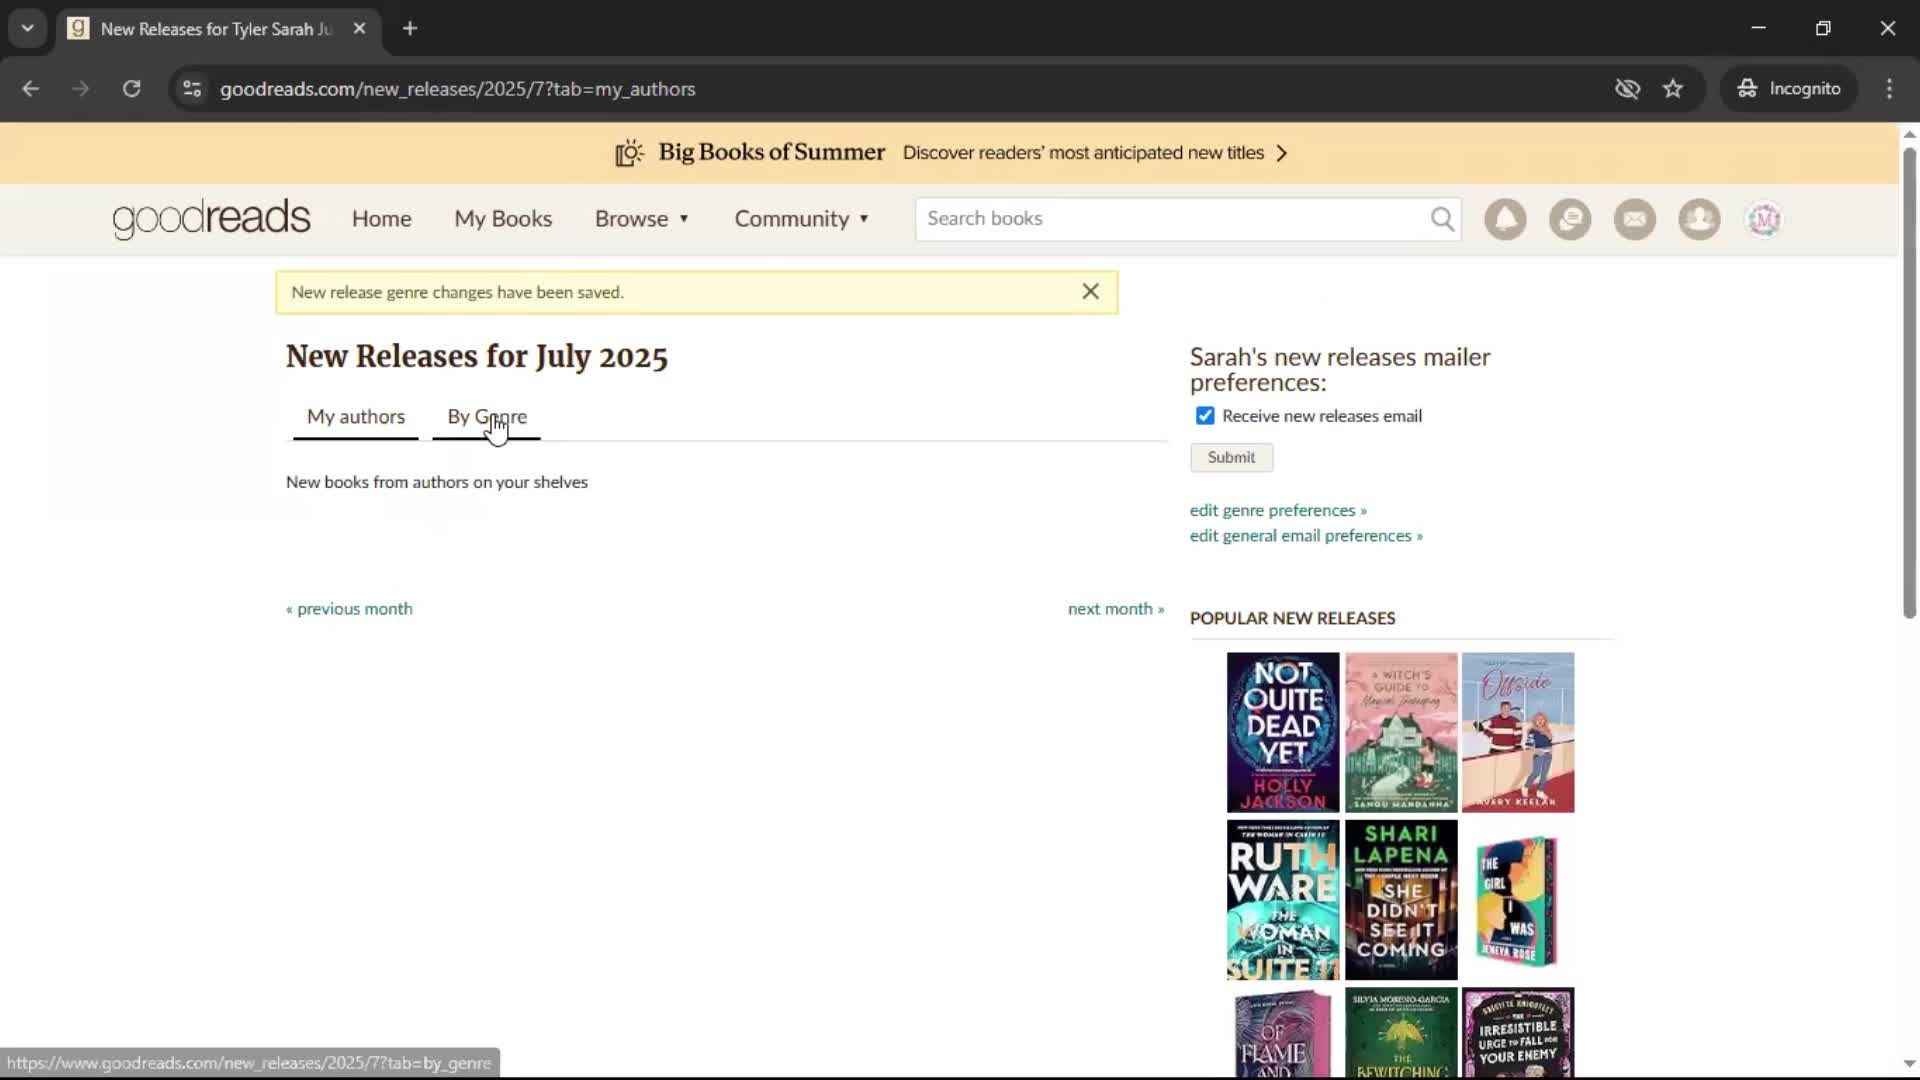
Task: Open the profile avatar menu
Action: tap(1764, 219)
